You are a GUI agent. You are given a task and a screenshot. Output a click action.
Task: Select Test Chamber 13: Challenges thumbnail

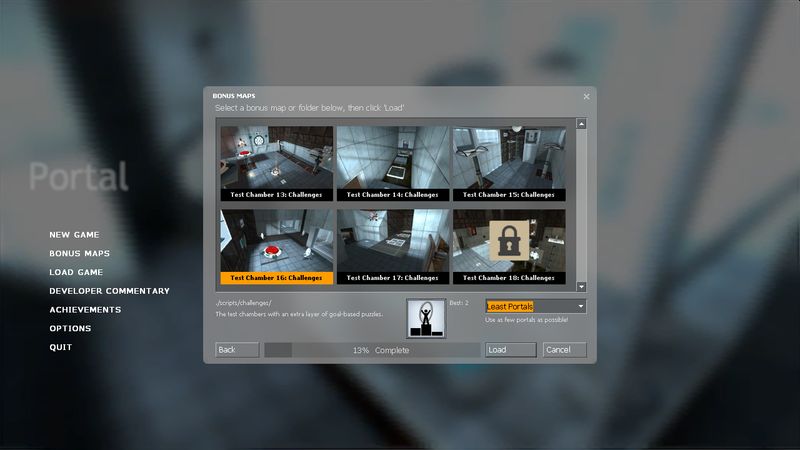coord(276,163)
